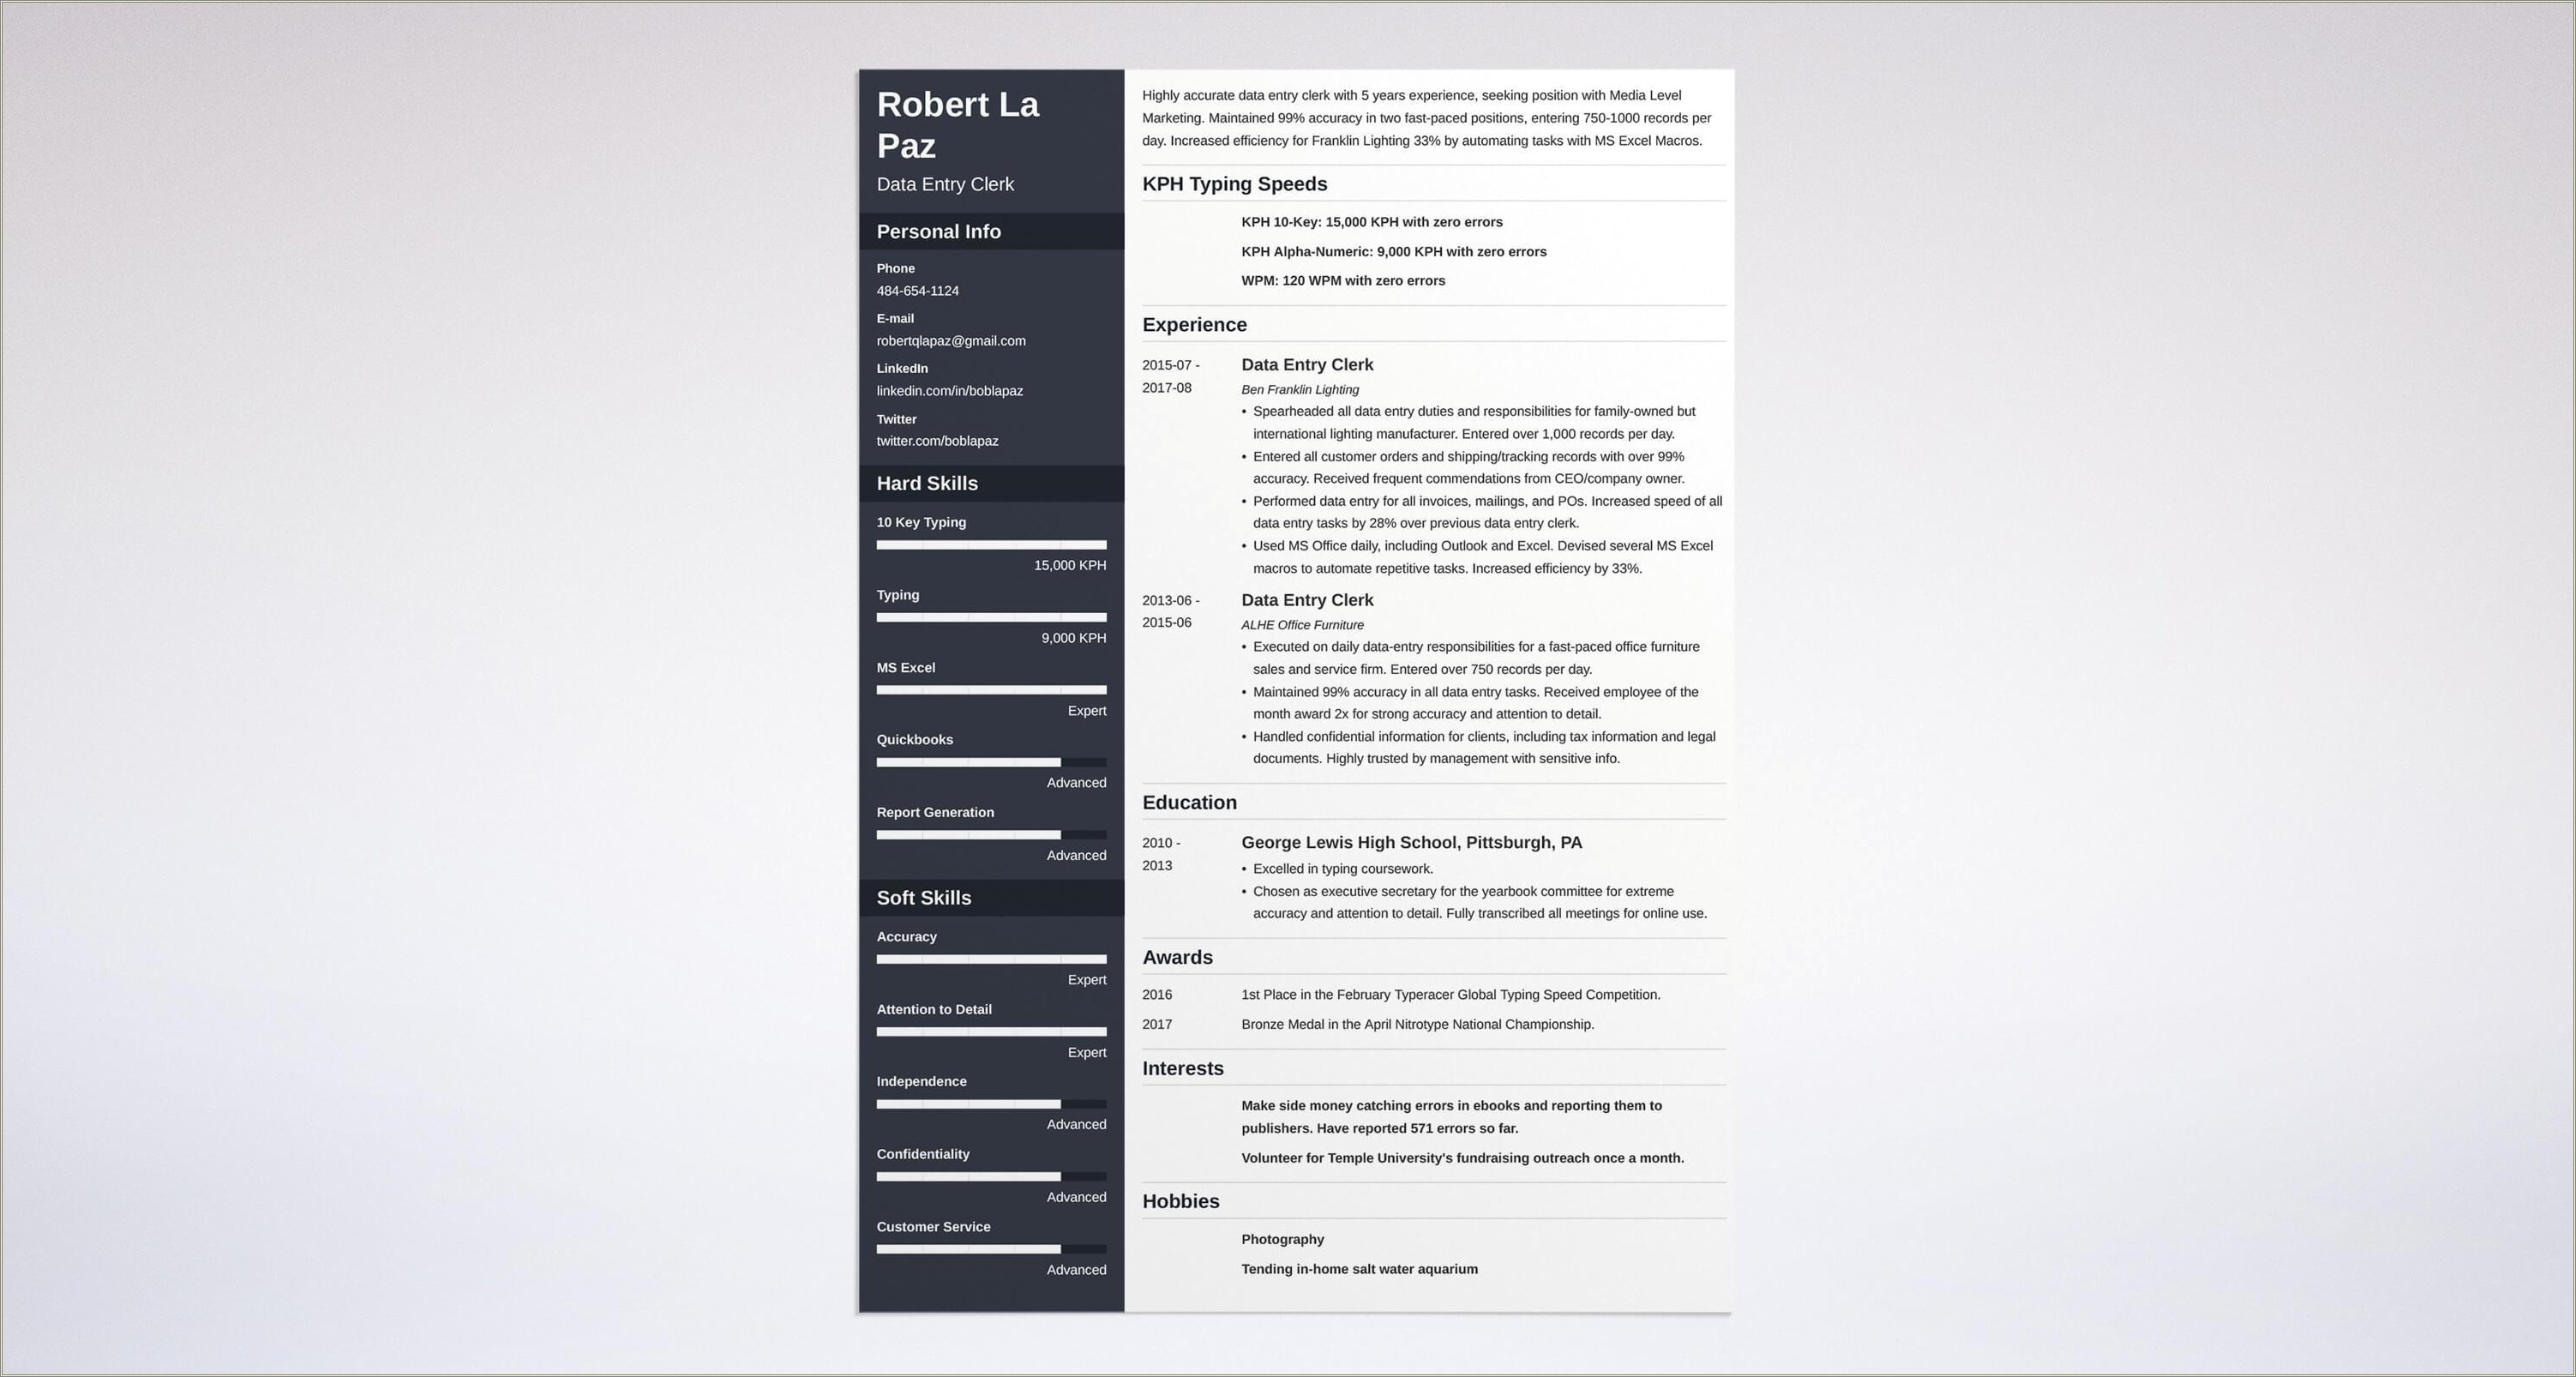The image size is (2576, 1377).
Task: Select the Education section tab
Action: (x=1187, y=801)
